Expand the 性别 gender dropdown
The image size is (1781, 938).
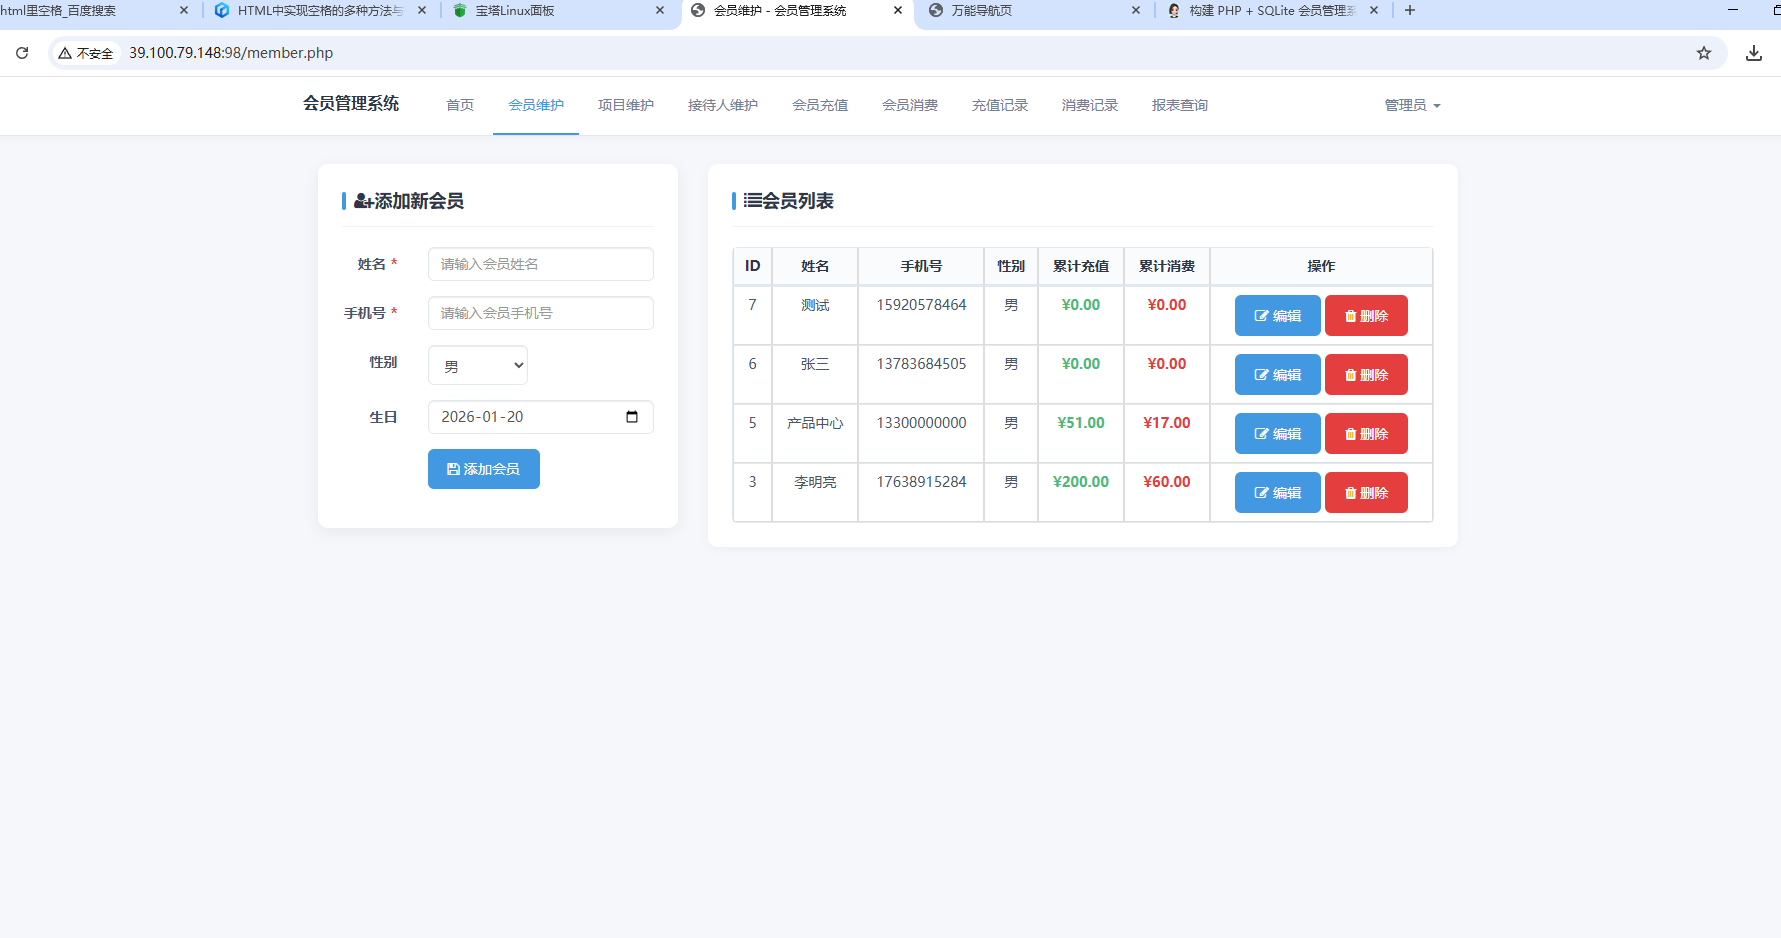pos(478,366)
